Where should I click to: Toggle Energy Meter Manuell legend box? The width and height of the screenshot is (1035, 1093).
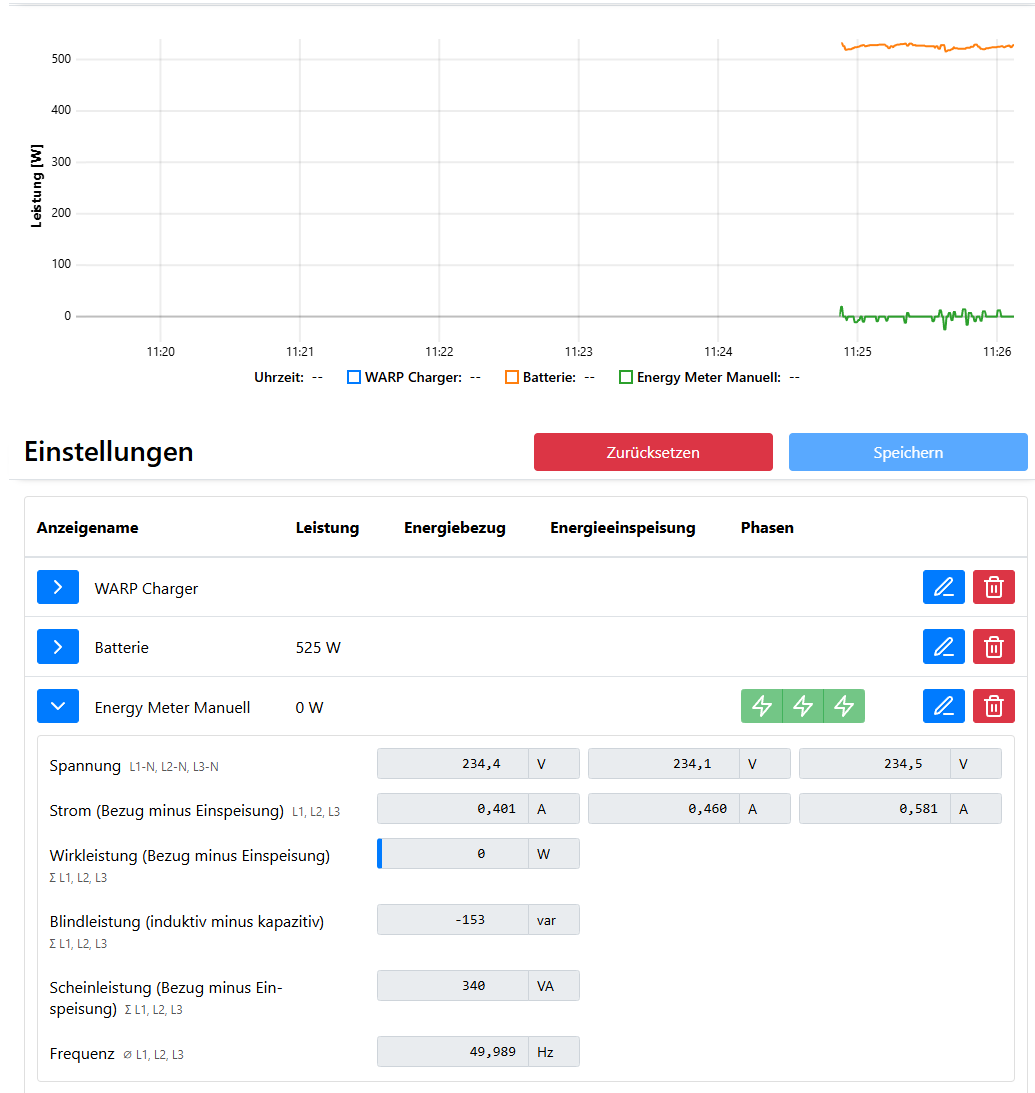tap(626, 378)
